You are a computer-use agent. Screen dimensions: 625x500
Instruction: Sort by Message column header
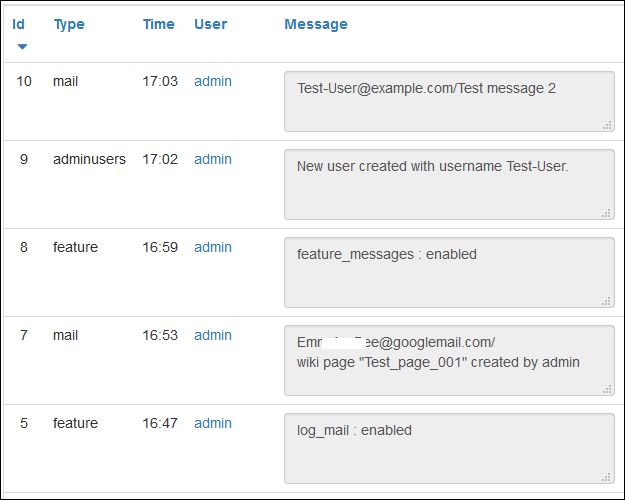click(316, 24)
